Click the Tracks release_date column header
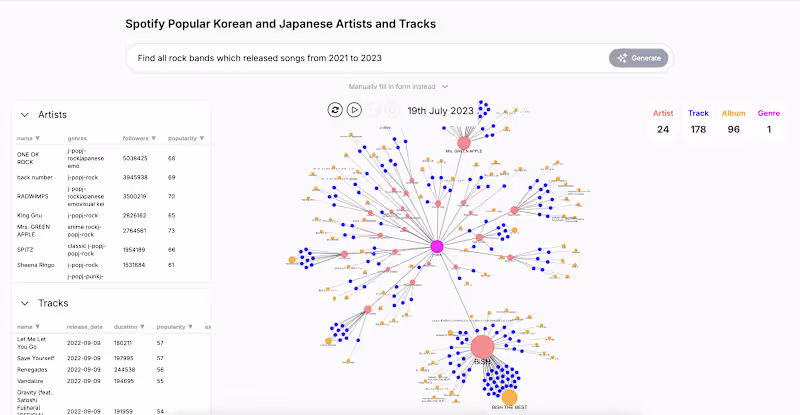800x415 pixels. 85,327
